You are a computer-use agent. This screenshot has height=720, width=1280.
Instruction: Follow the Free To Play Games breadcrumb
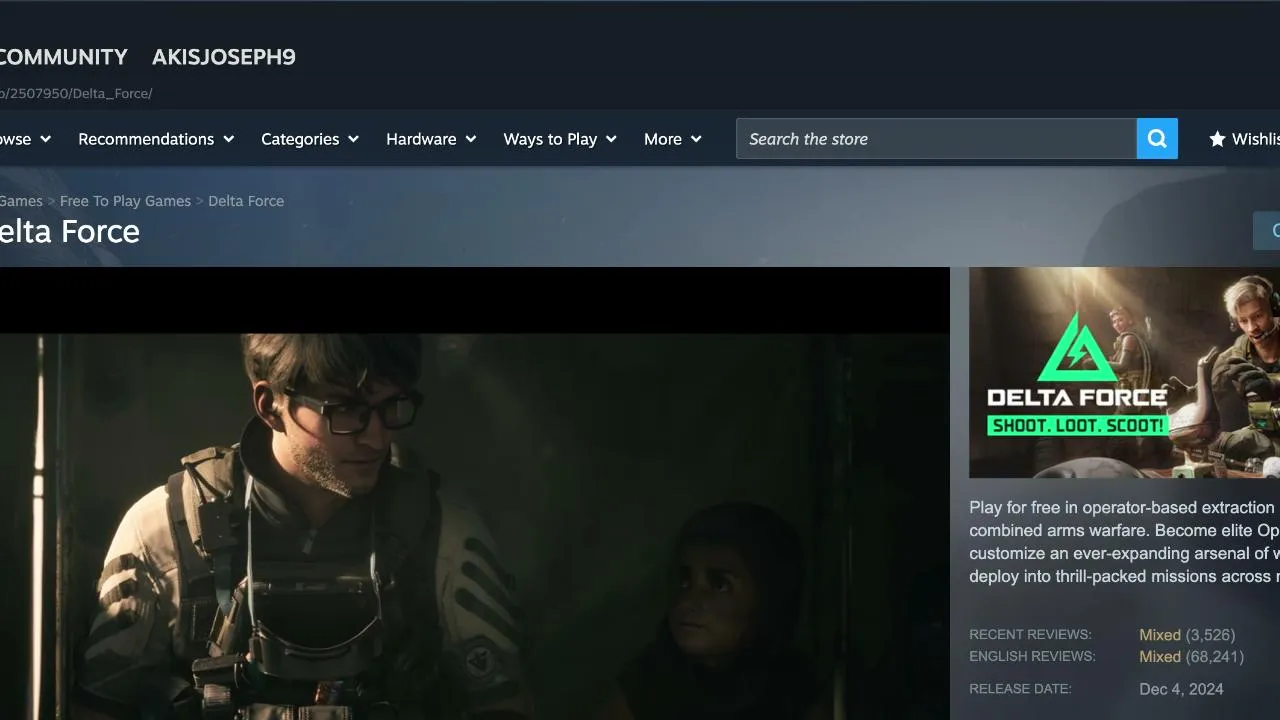[125, 201]
